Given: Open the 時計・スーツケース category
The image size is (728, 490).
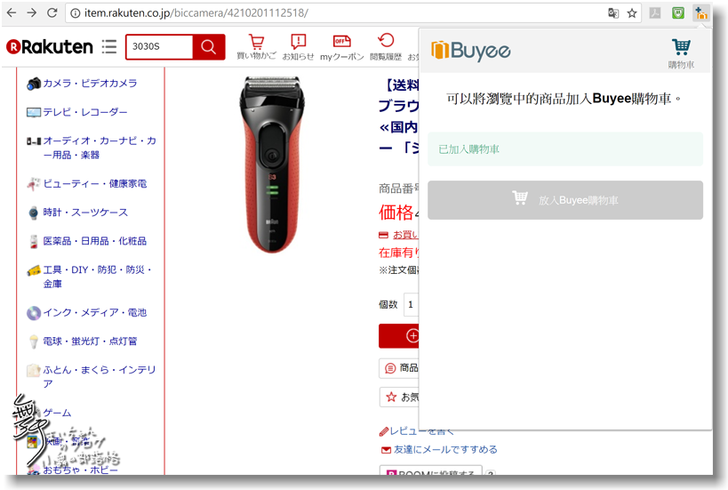Looking at the screenshot, I should (85, 212).
